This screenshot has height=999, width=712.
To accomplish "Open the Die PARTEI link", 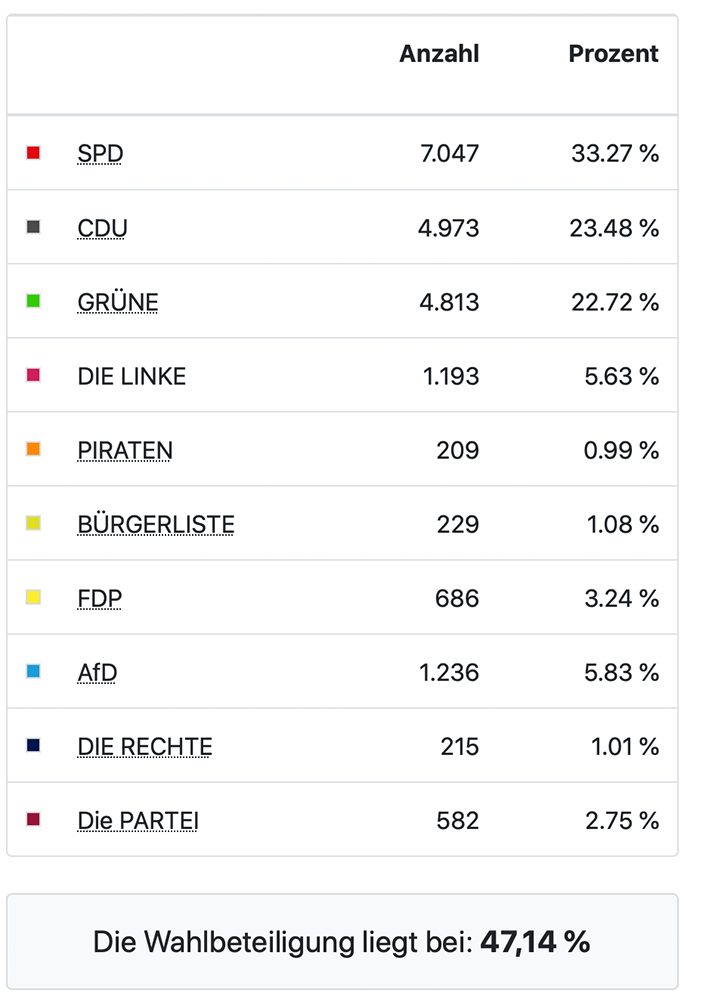I will [138, 820].
